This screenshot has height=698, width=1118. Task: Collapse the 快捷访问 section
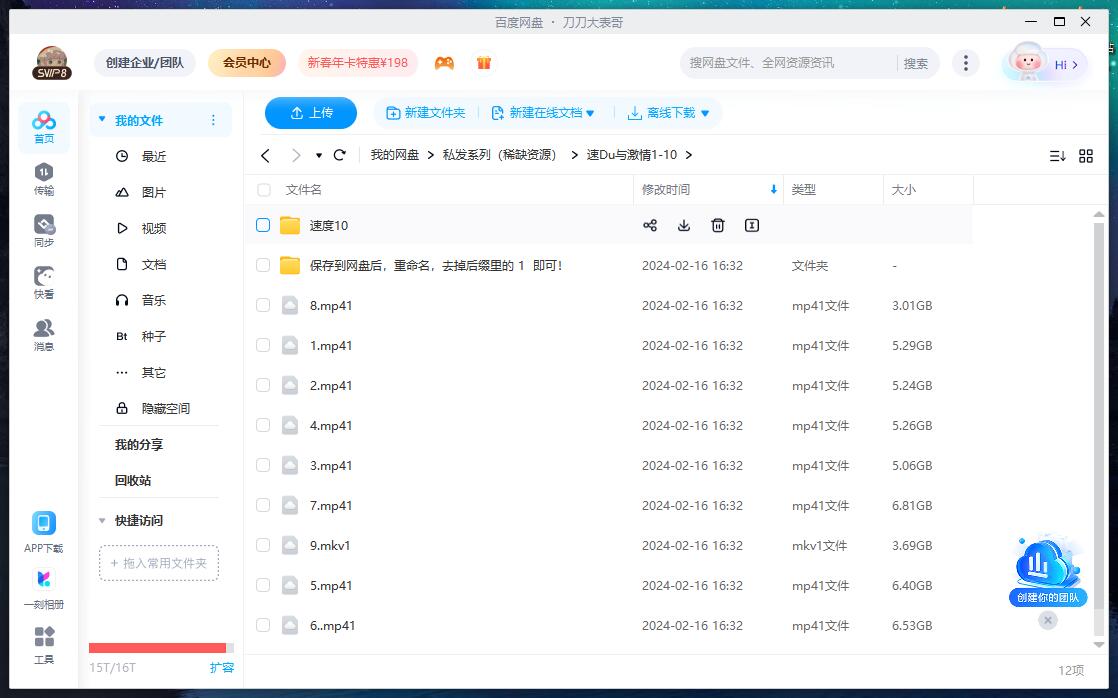tap(101, 520)
